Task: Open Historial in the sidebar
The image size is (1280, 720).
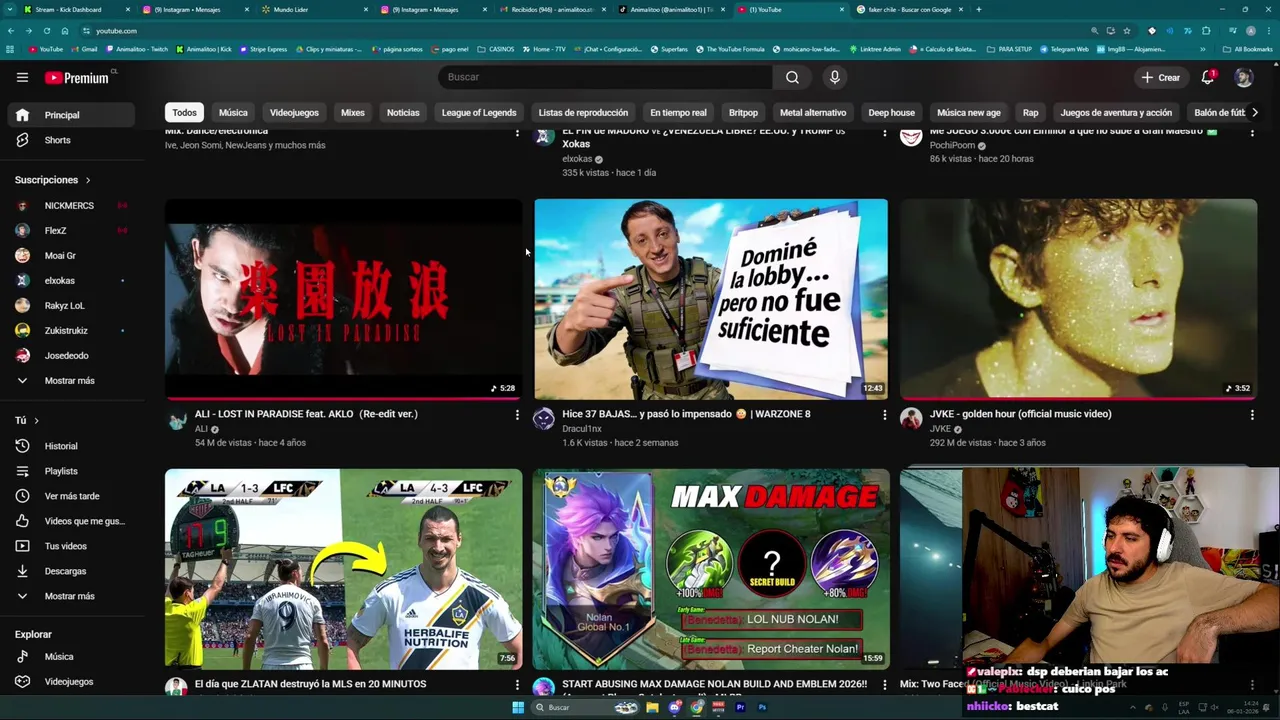Action: pos(72,446)
